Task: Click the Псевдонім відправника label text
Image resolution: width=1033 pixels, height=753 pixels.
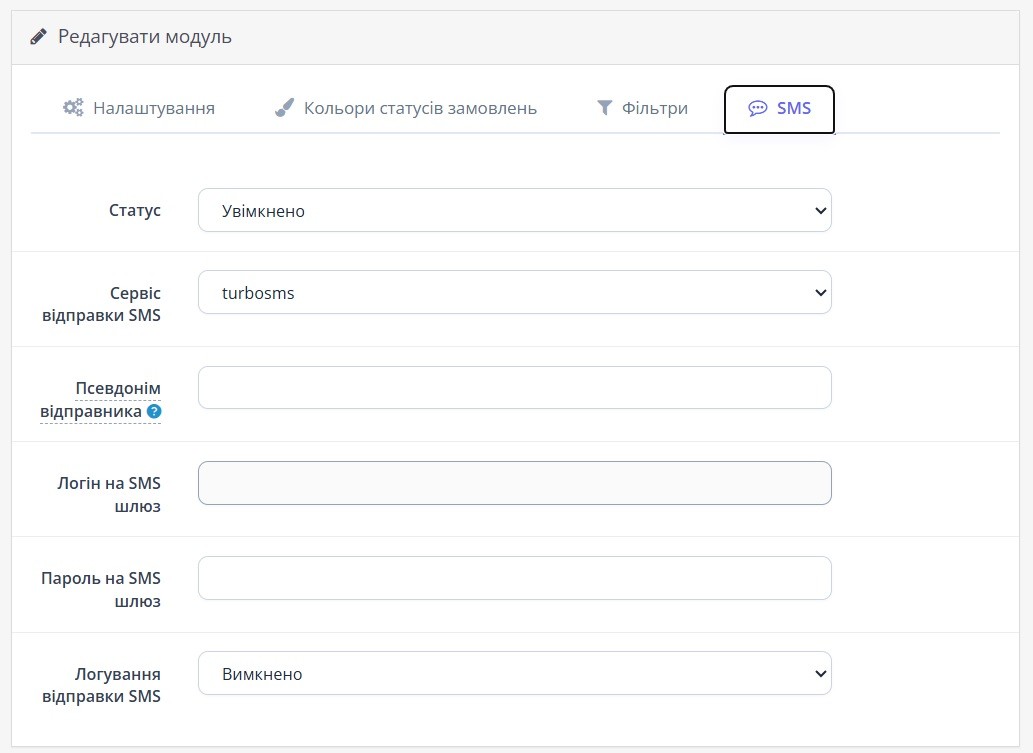Action: 100,400
